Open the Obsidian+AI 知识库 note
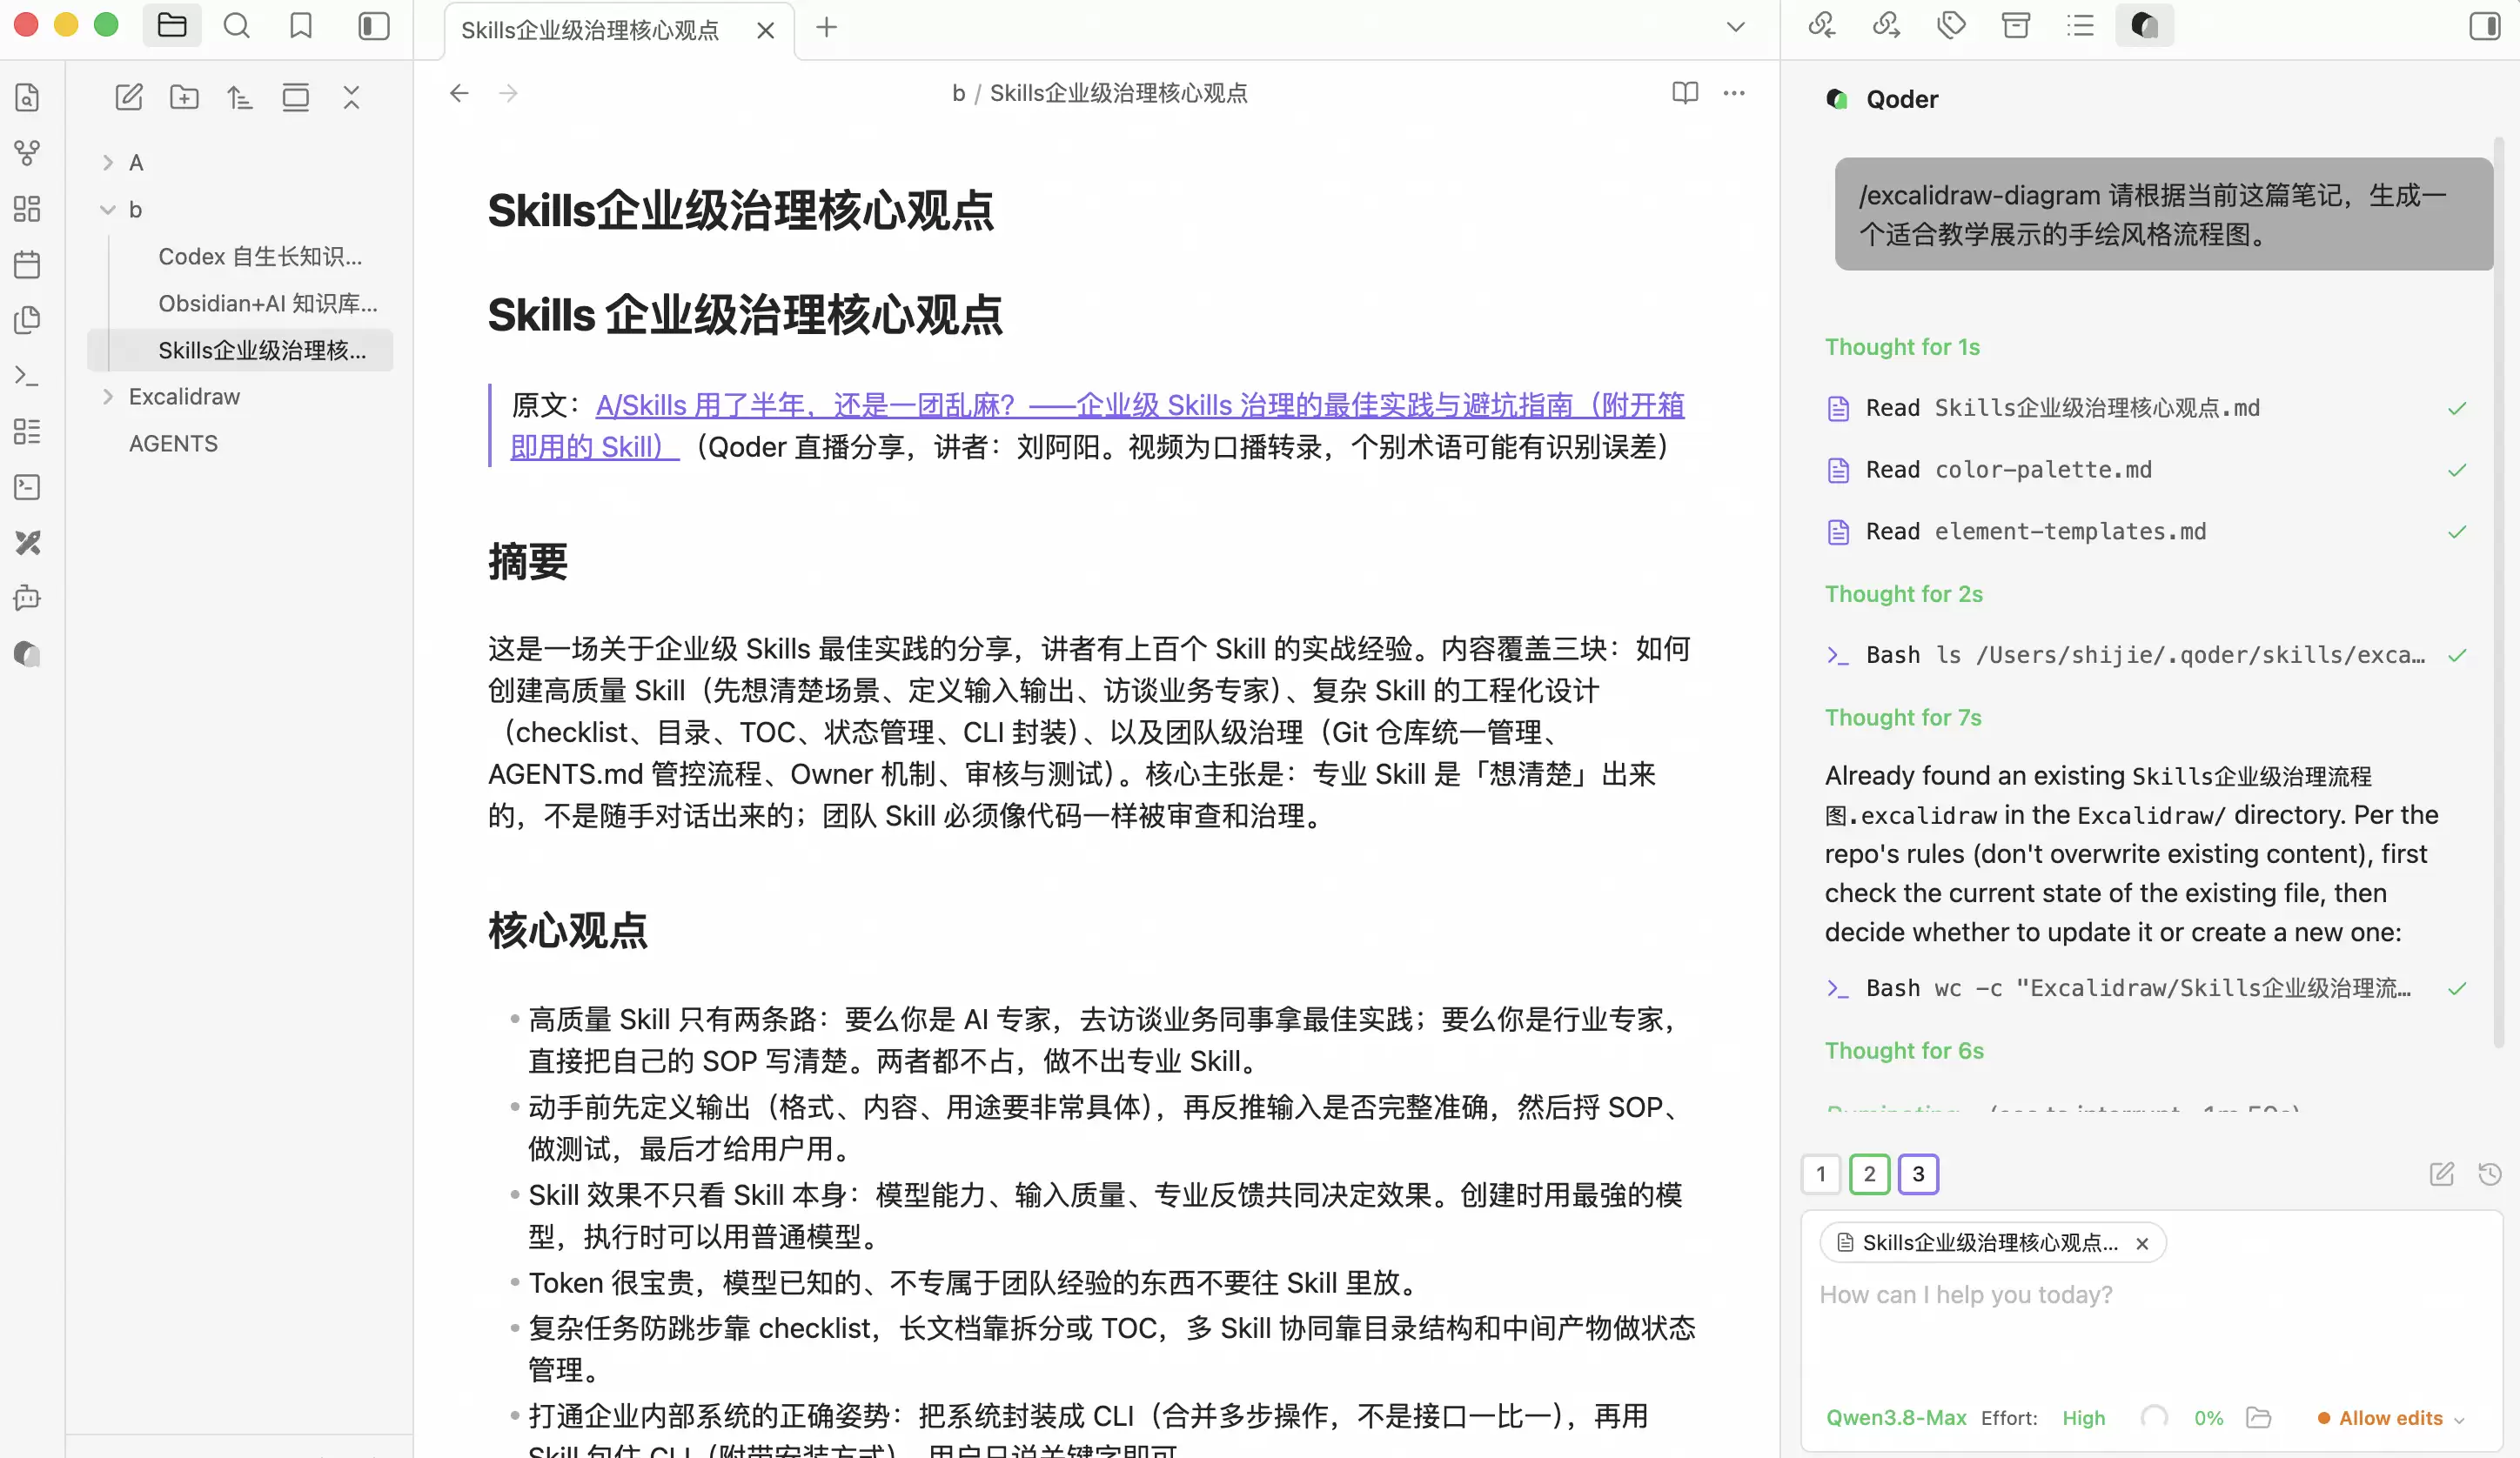Screen dimensions: 2520x1458 (x=268, y=304)
